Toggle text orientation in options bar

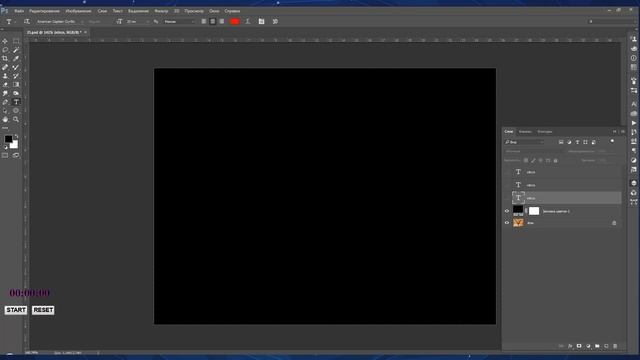pos(27,21)
